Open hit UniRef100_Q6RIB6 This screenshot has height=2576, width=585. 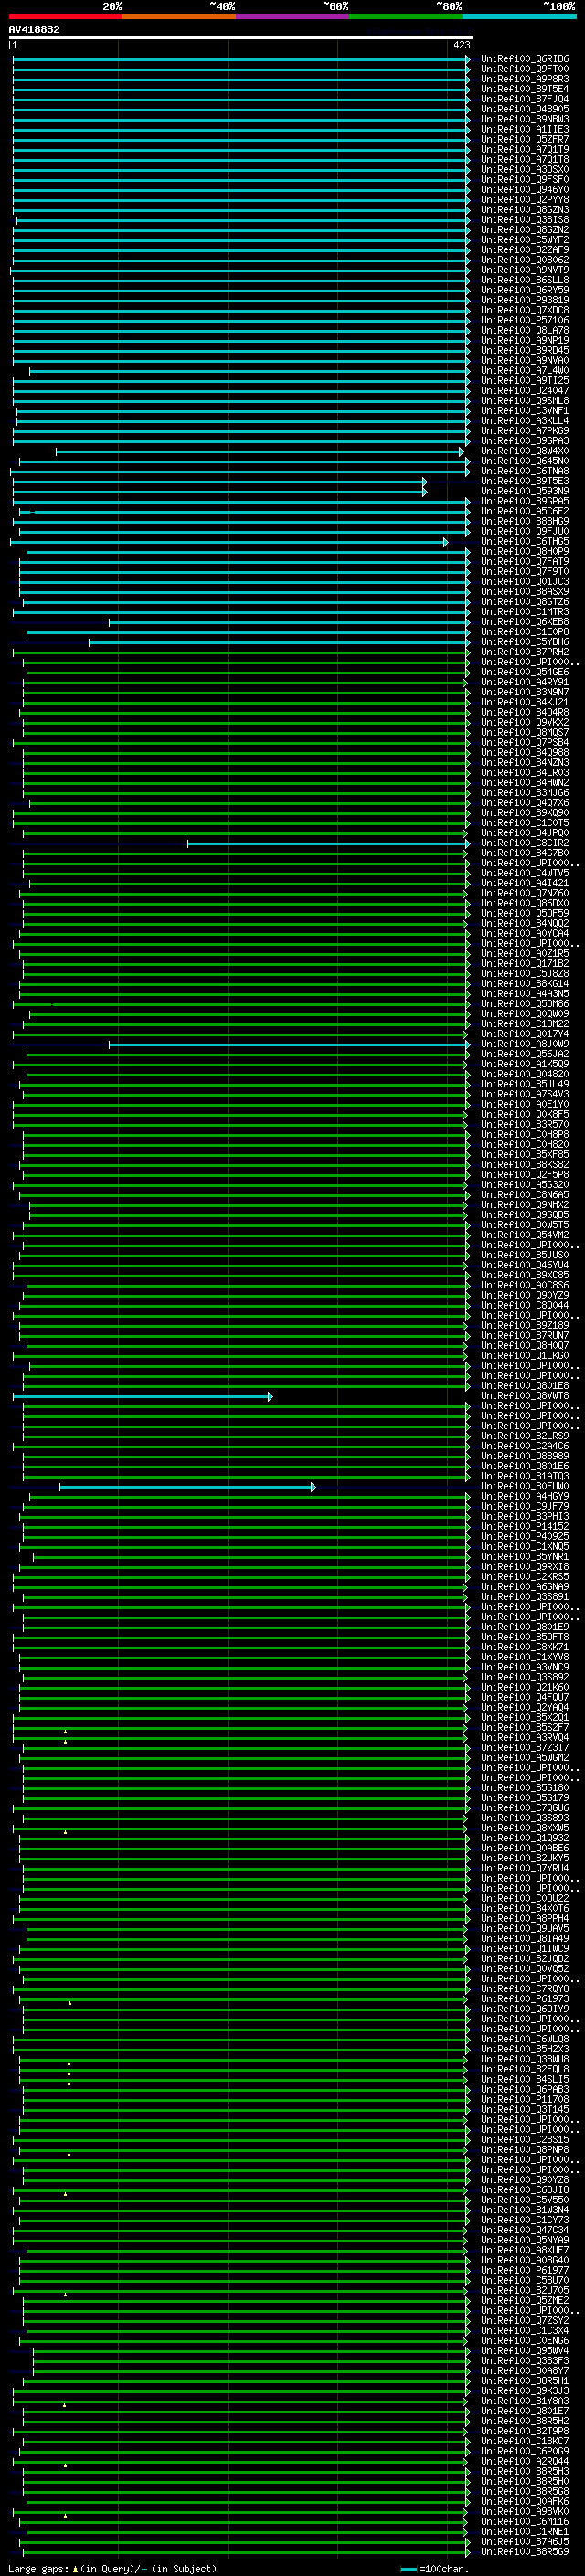[525, 59]
